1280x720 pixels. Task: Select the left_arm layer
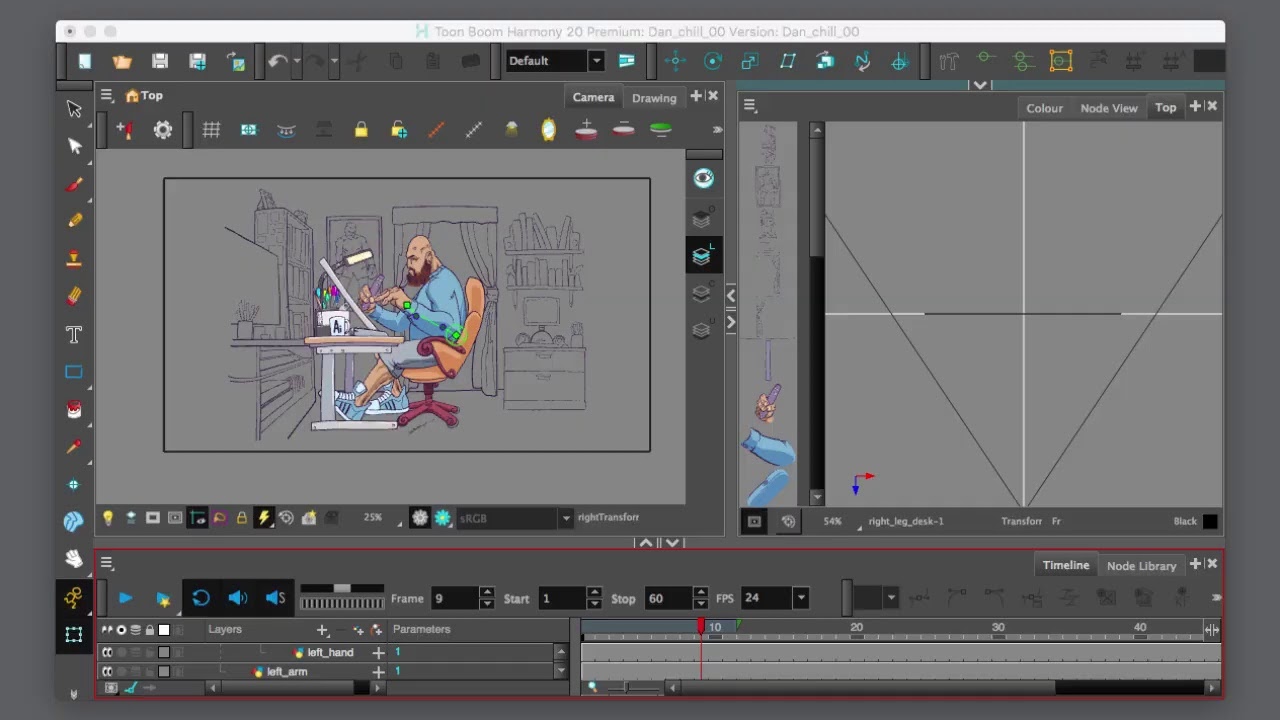pos(287,671)
